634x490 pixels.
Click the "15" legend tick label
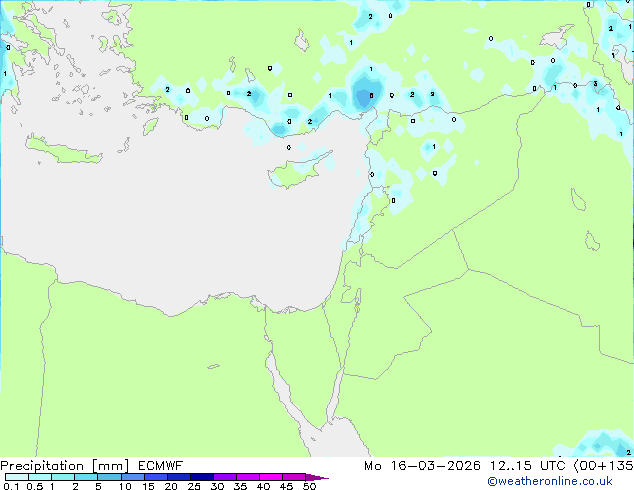pyautogui.click(x=148, y=486)
